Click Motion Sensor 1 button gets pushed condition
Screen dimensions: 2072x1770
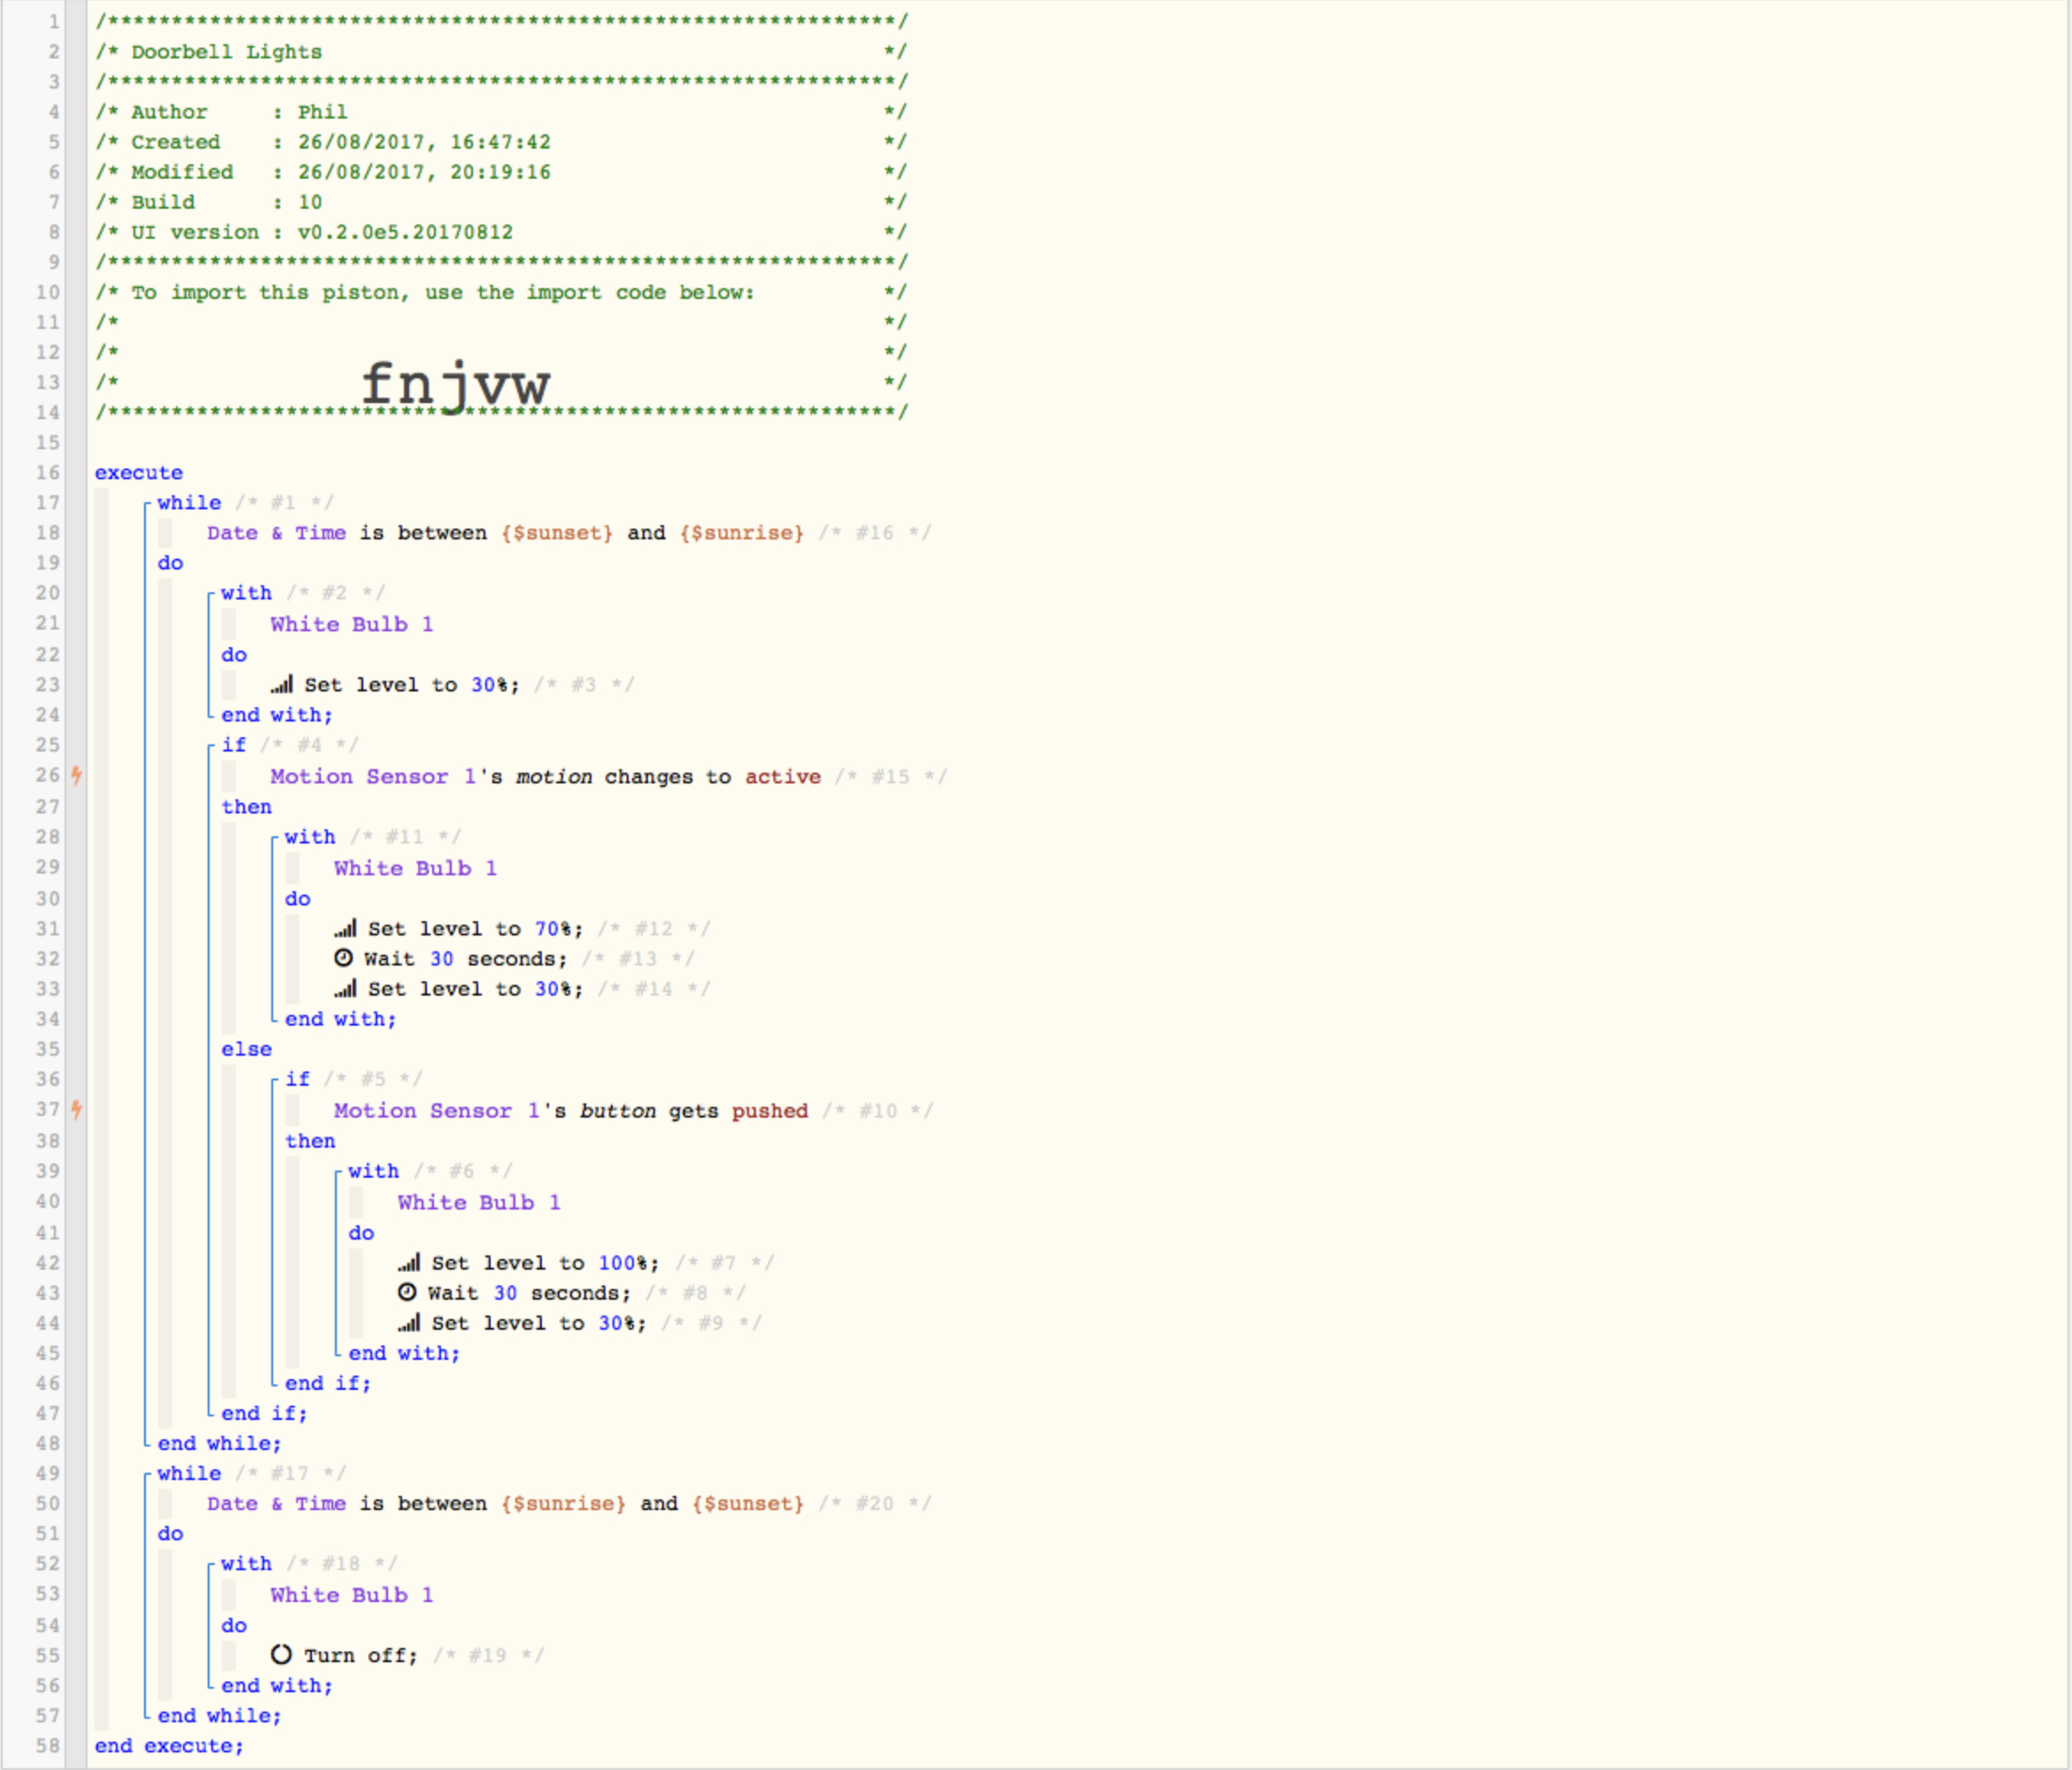point(570,1111)
